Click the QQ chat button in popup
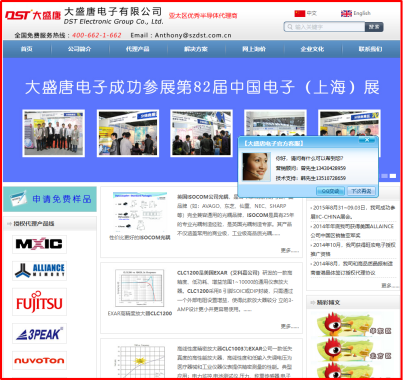403x381 pixels. tap(330, 191)
